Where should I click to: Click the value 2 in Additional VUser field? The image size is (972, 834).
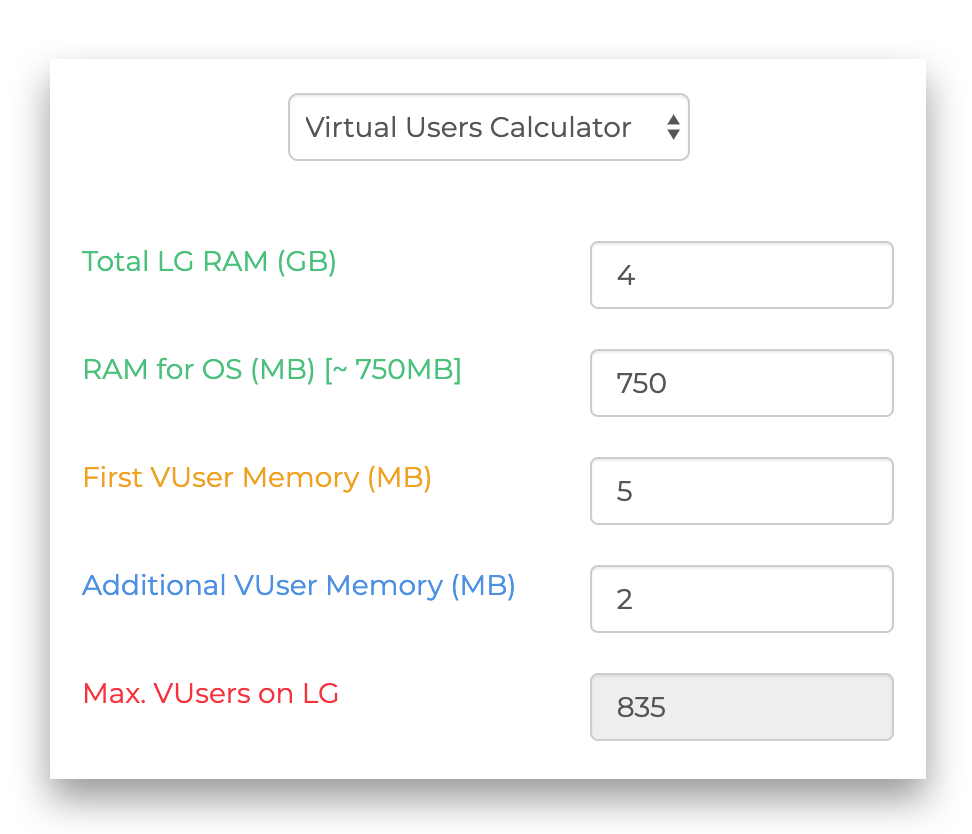[625, 599]
